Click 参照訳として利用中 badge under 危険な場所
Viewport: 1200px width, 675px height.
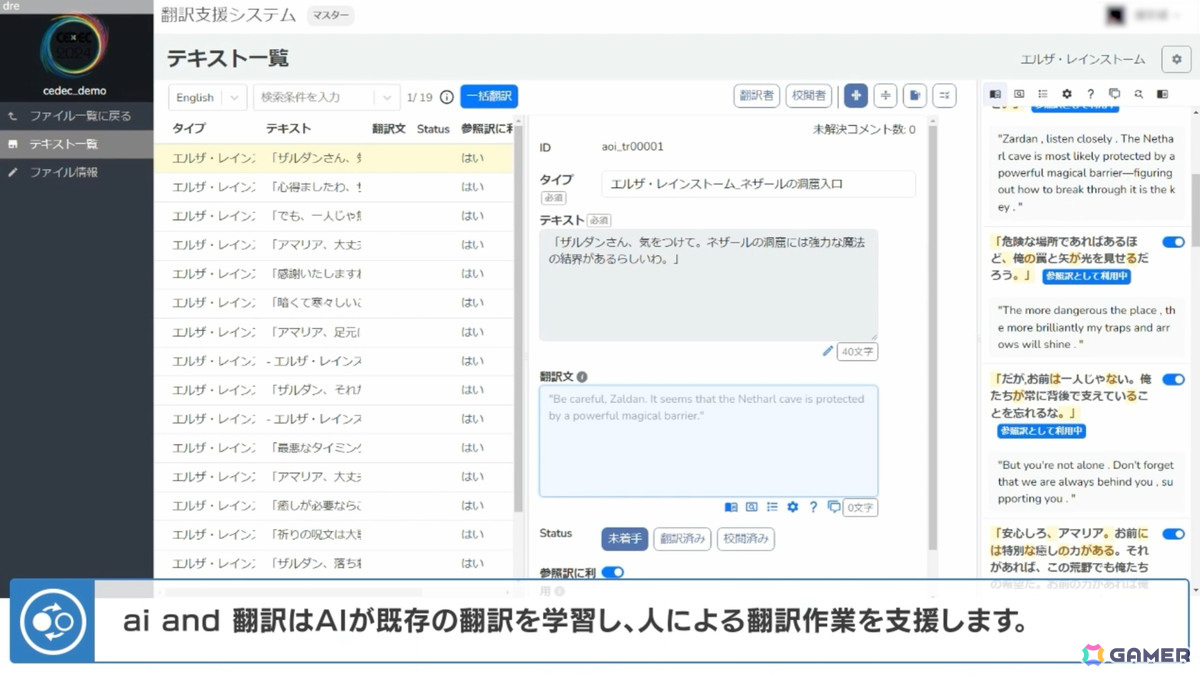coord(1087,276)
